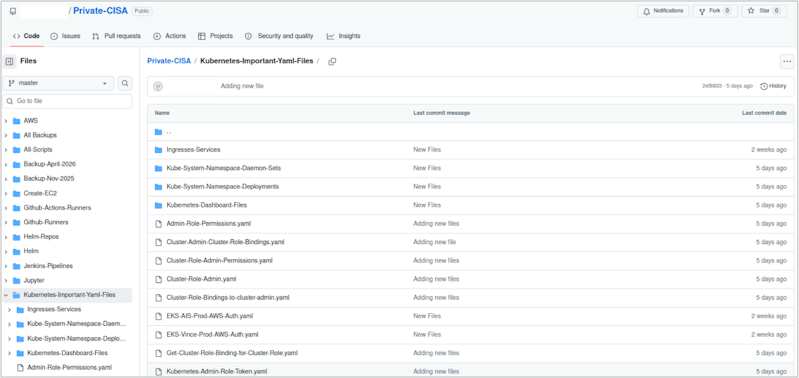799x378 pixels.
Task: Click the Private-CISA breadcrumb link
Action: [169, 61]
